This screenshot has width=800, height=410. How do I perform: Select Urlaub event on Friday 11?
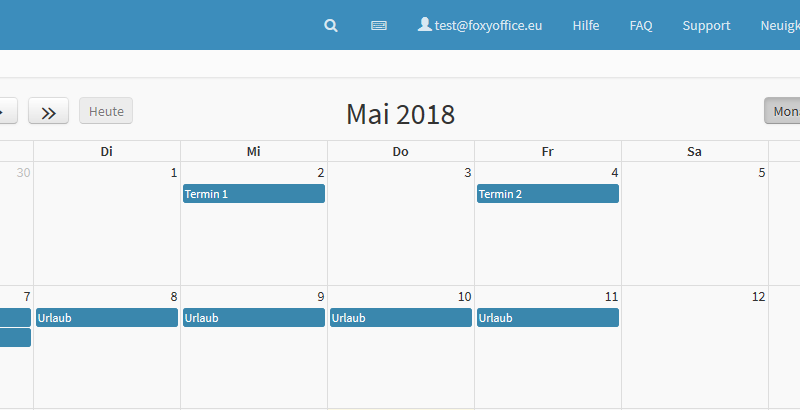547,318
